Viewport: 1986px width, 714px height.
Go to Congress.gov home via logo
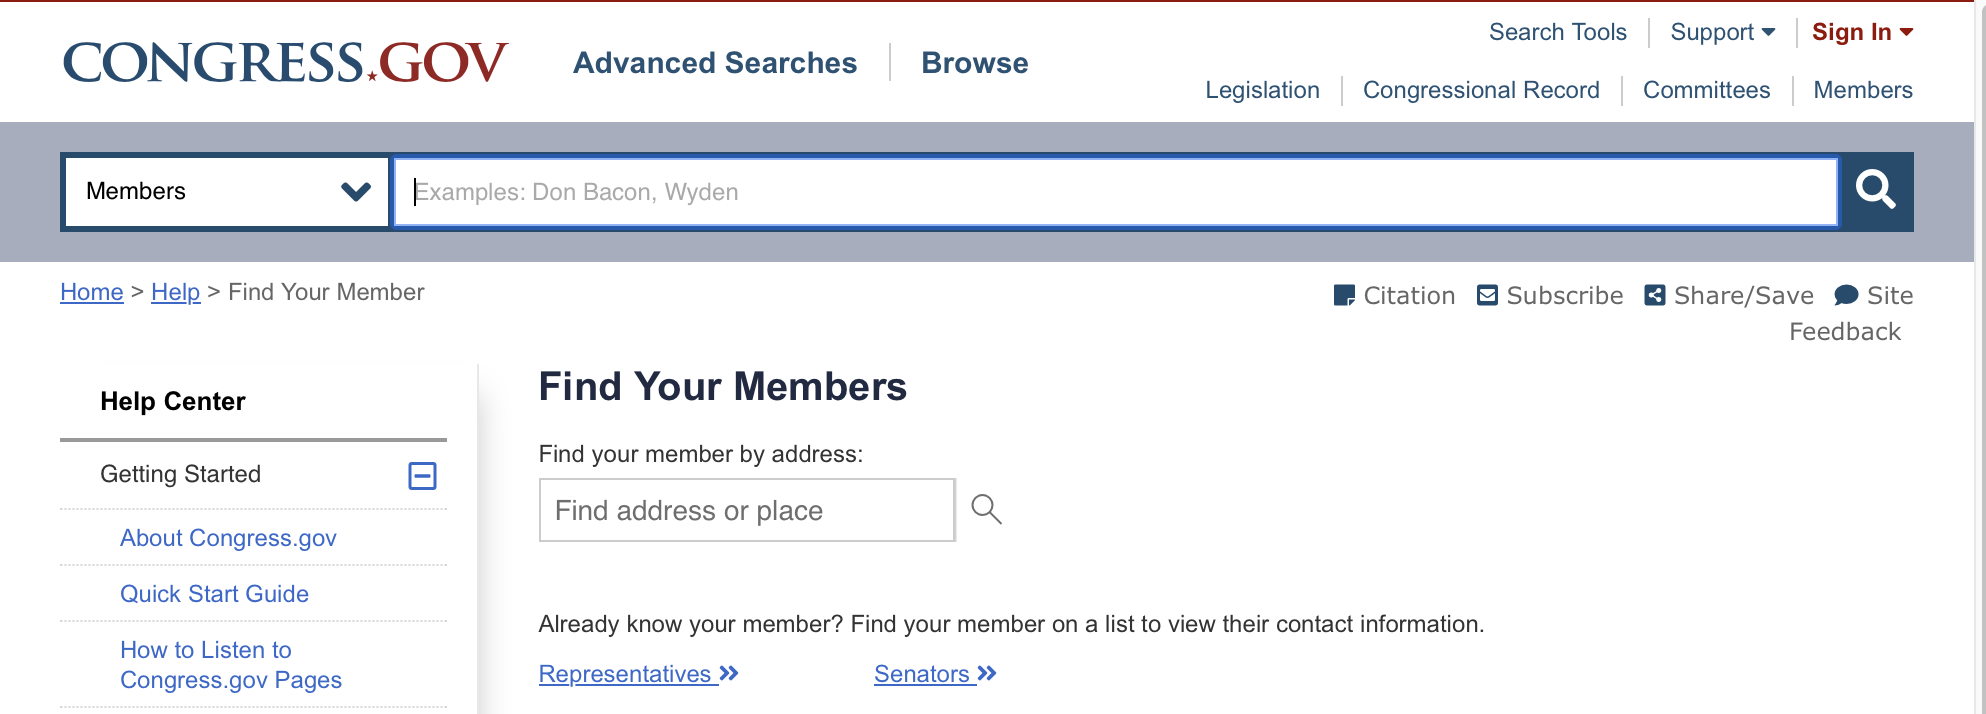click(285, 63)
